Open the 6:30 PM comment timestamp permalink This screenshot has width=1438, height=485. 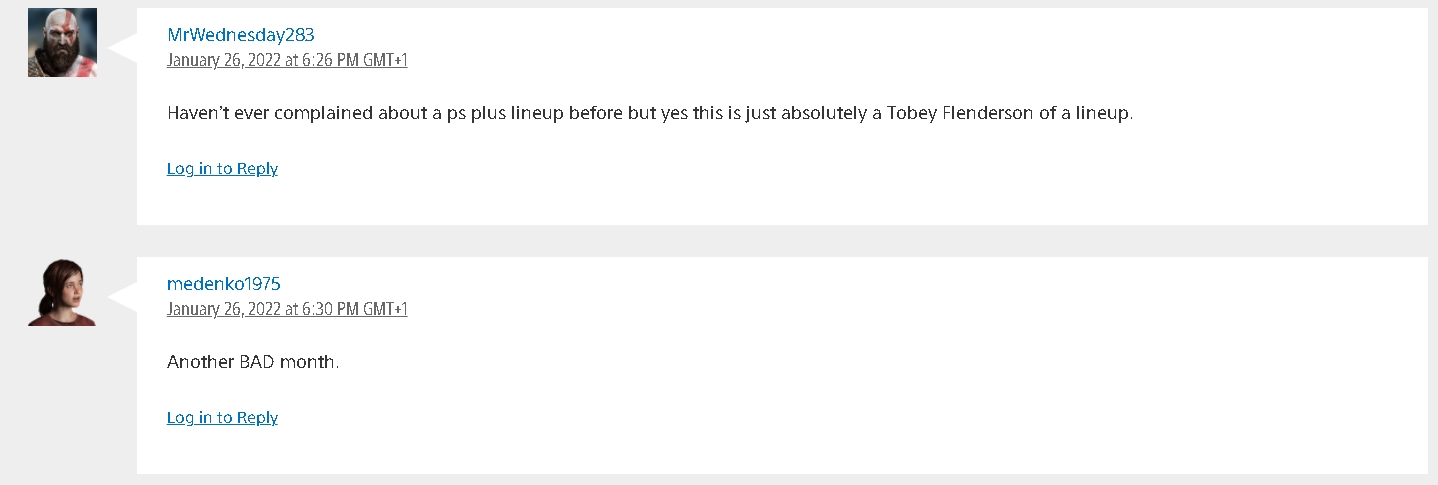pos(287,309)
